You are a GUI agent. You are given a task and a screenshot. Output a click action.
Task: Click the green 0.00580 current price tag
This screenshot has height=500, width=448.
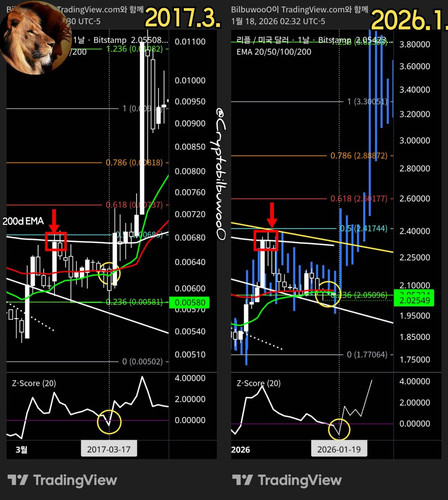190,302
